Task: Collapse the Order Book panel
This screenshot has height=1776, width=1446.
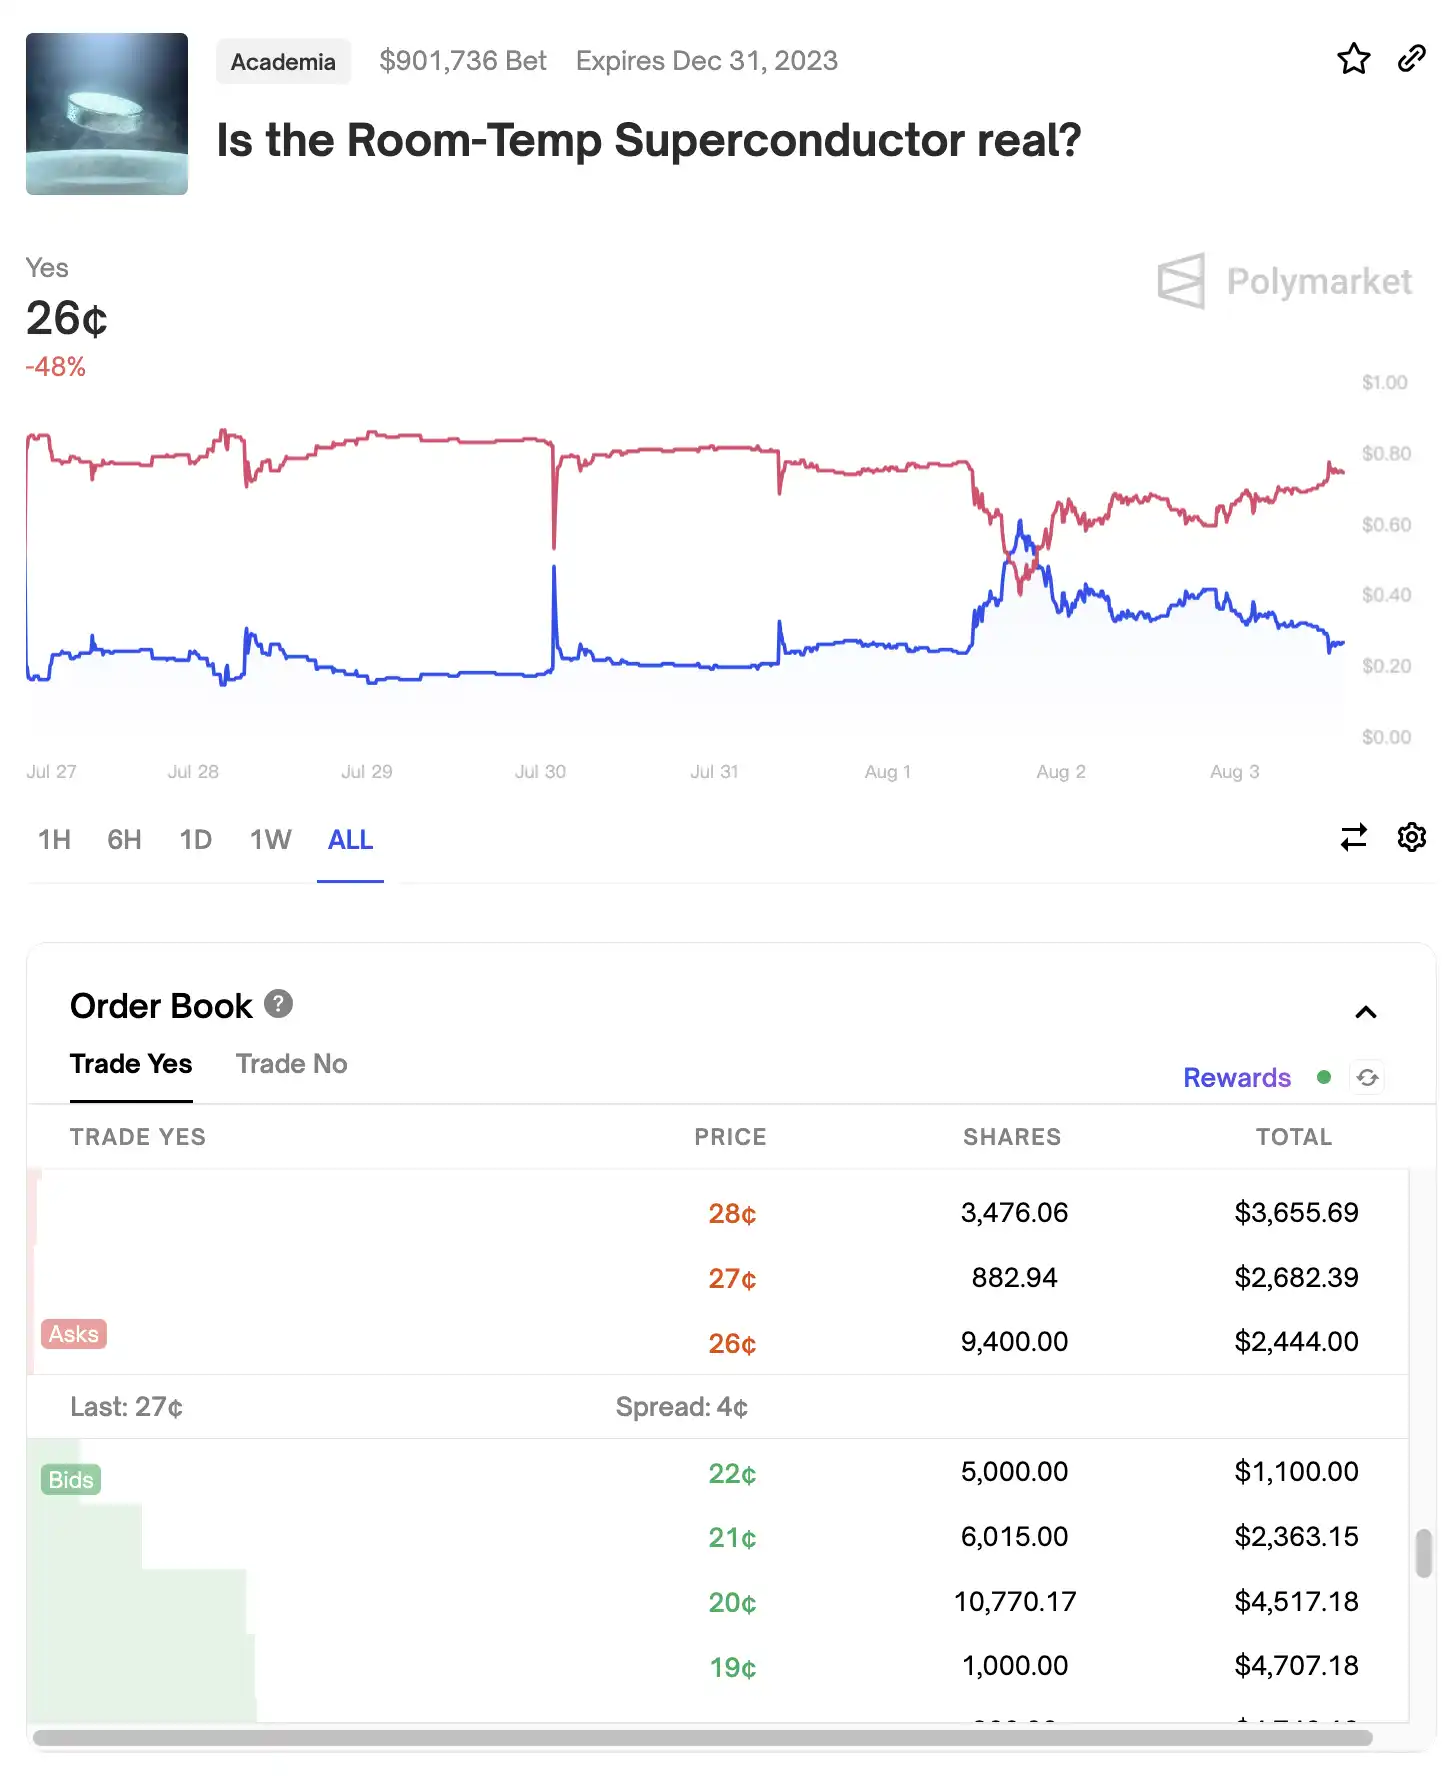Action: tap(1365, 1012)
